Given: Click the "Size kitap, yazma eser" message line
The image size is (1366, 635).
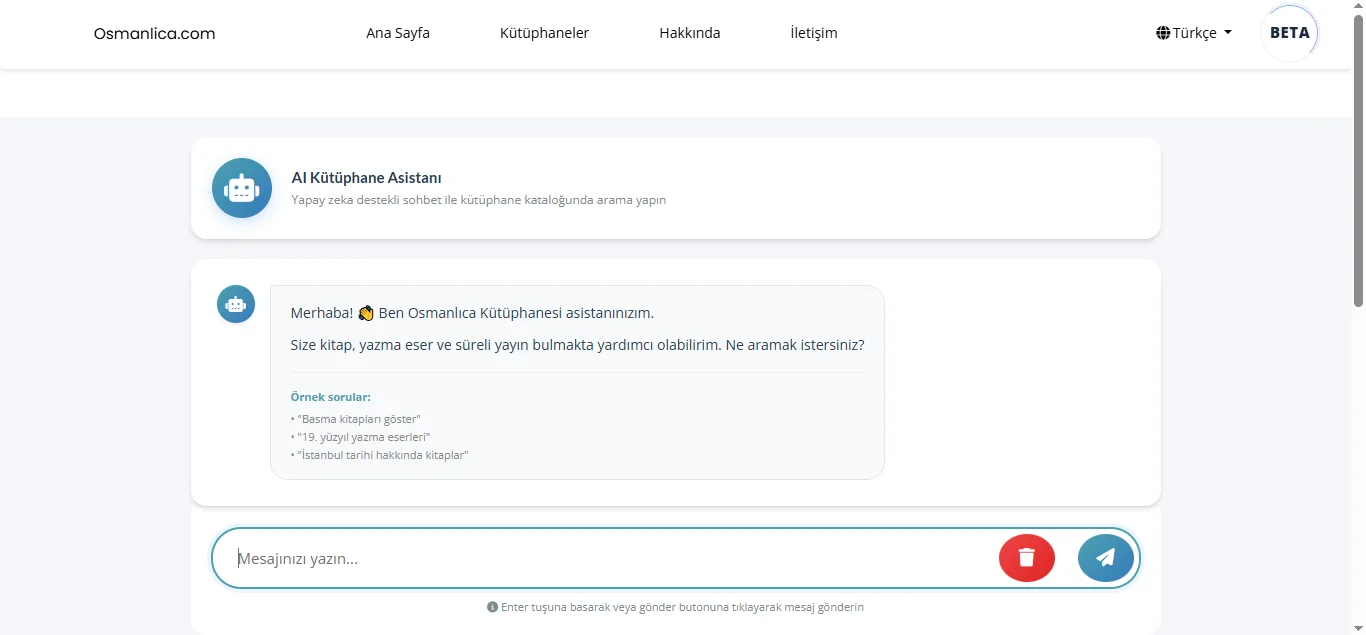Looking at the screenshot, I should click(x=578, y=345).
